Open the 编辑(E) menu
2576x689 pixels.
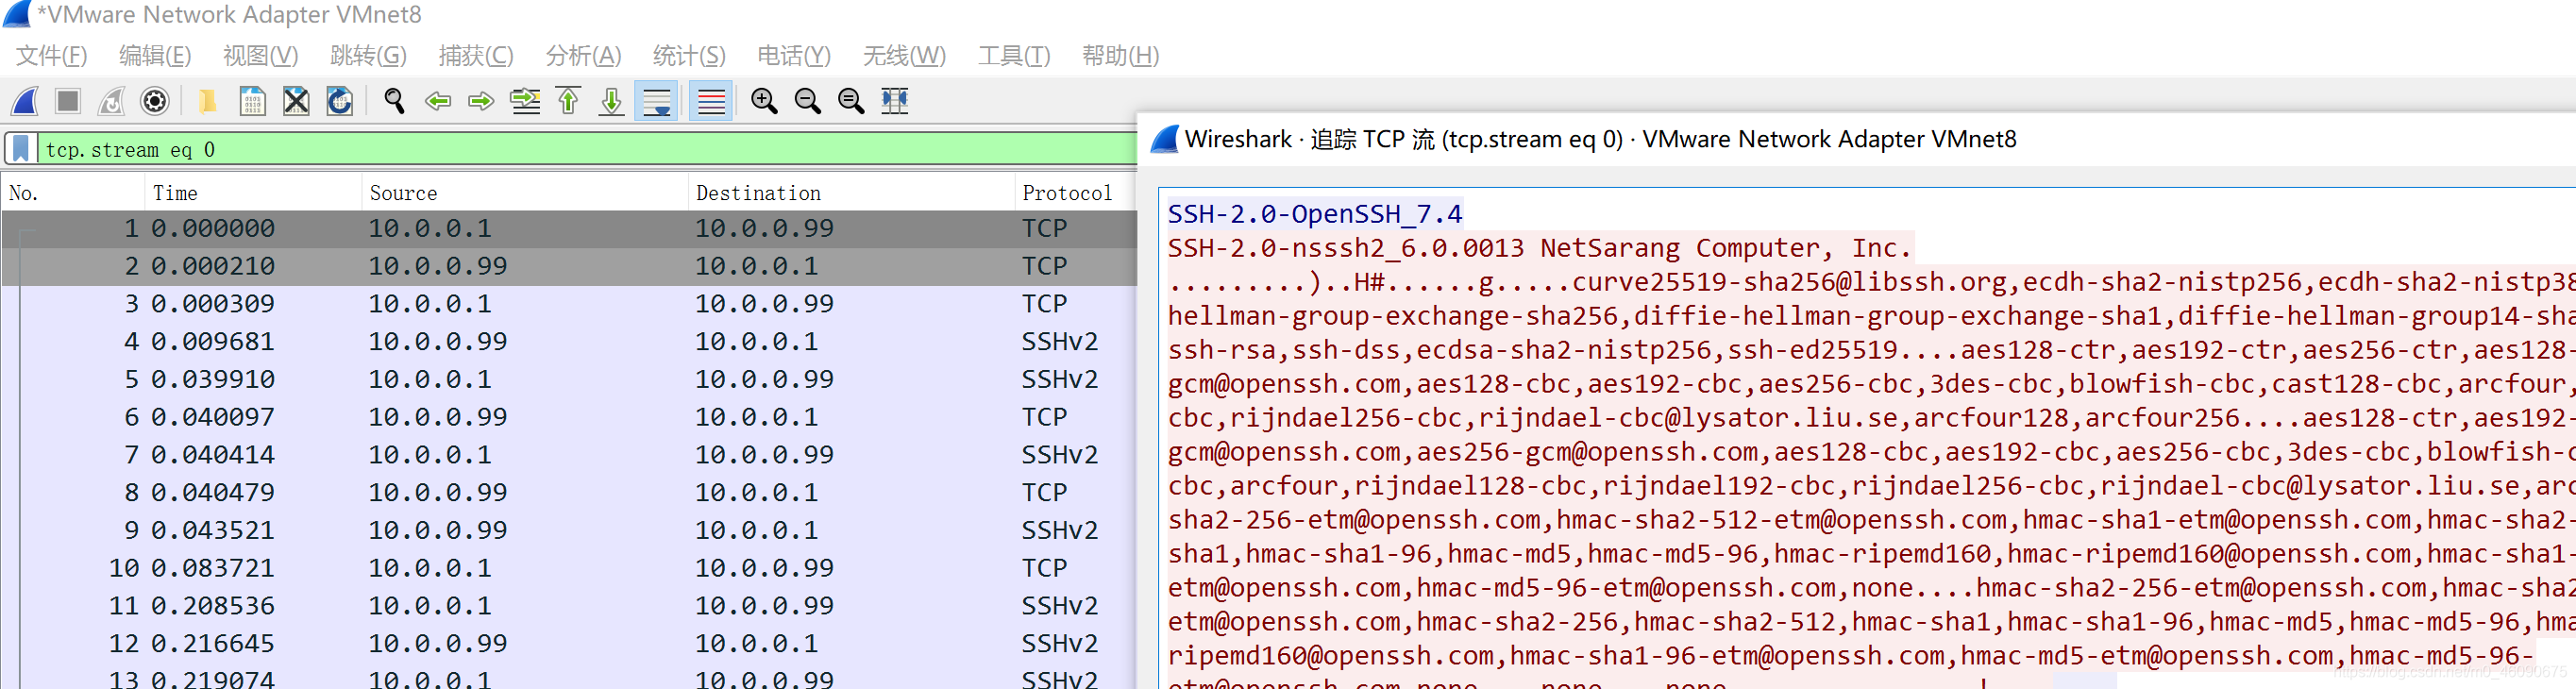coord(155,56)
